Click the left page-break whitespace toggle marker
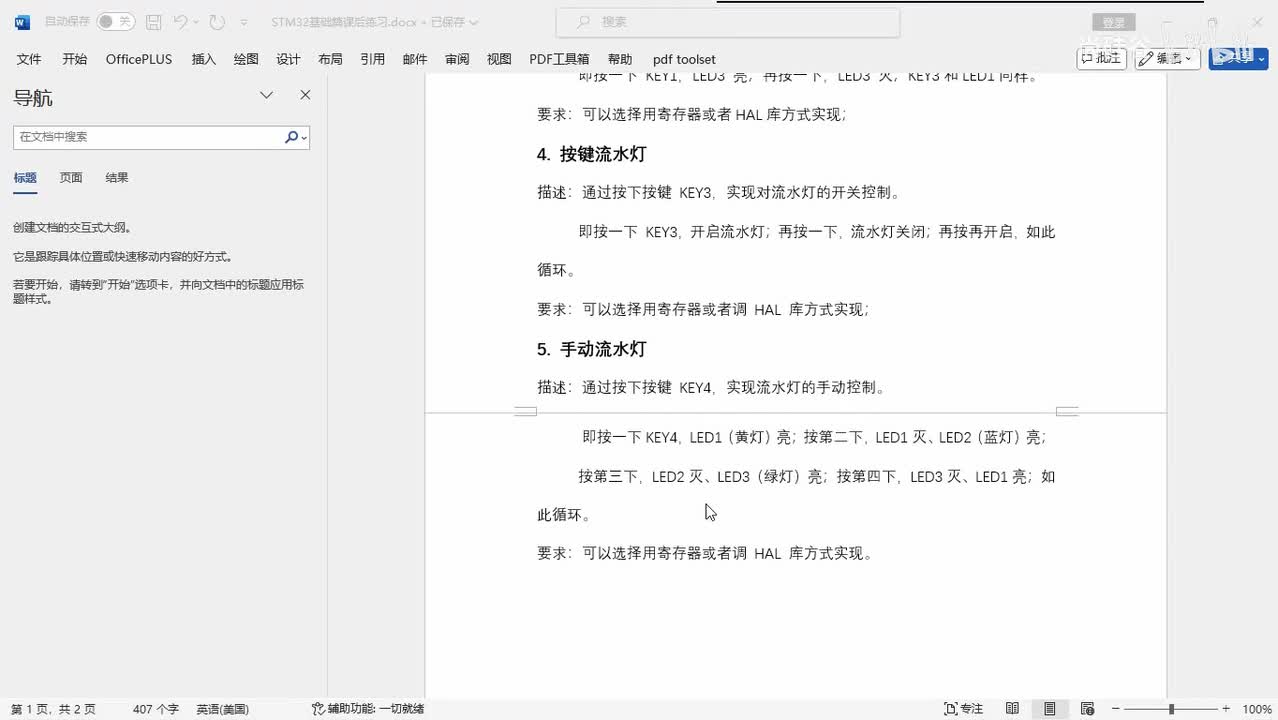The height and width of the screenshot is (720, 1278). tap(525, 411)
